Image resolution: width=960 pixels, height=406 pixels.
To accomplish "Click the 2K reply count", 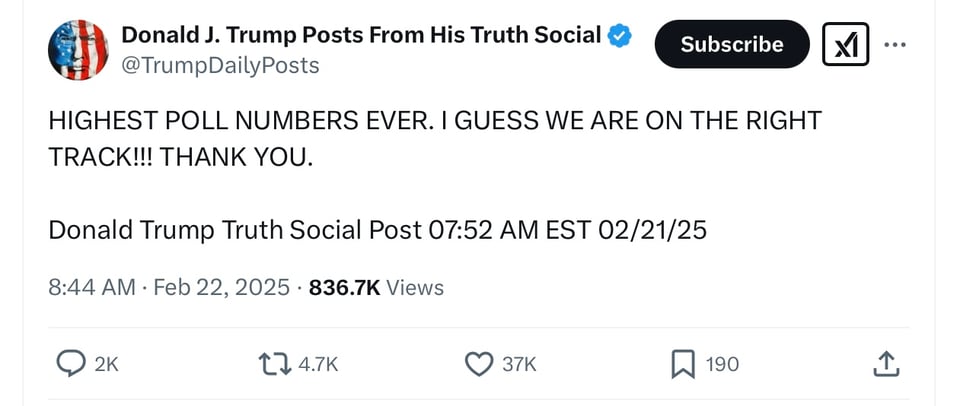I will pyautogui.click(x=106, y=365).
